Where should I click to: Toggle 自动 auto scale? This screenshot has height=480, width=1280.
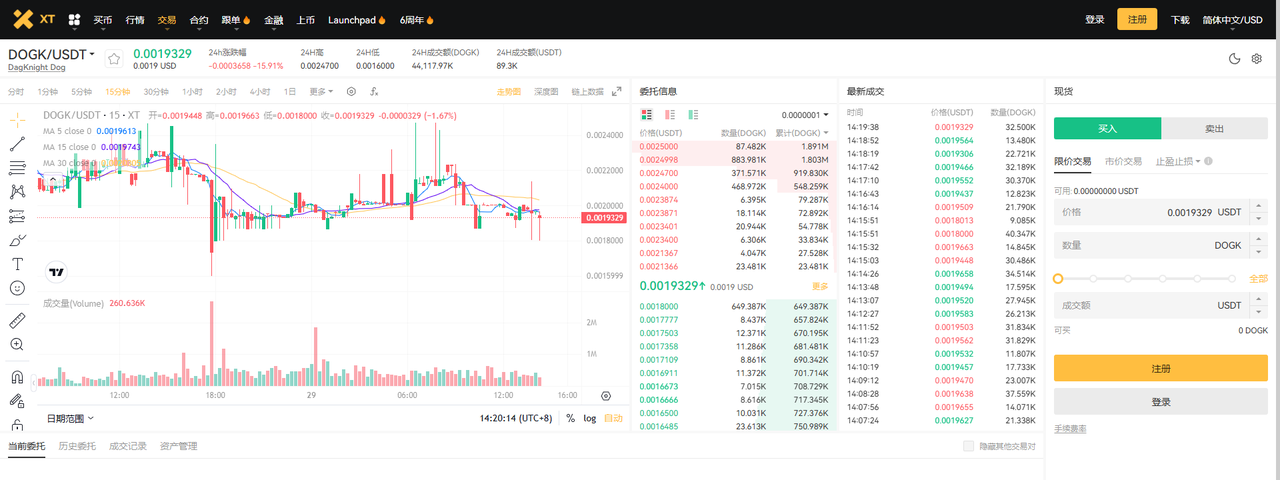pyautogui.click(x=613, y=418)
